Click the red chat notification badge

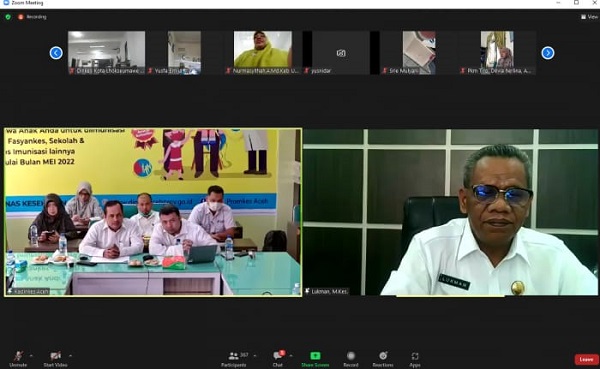click(x=282, y=353)
